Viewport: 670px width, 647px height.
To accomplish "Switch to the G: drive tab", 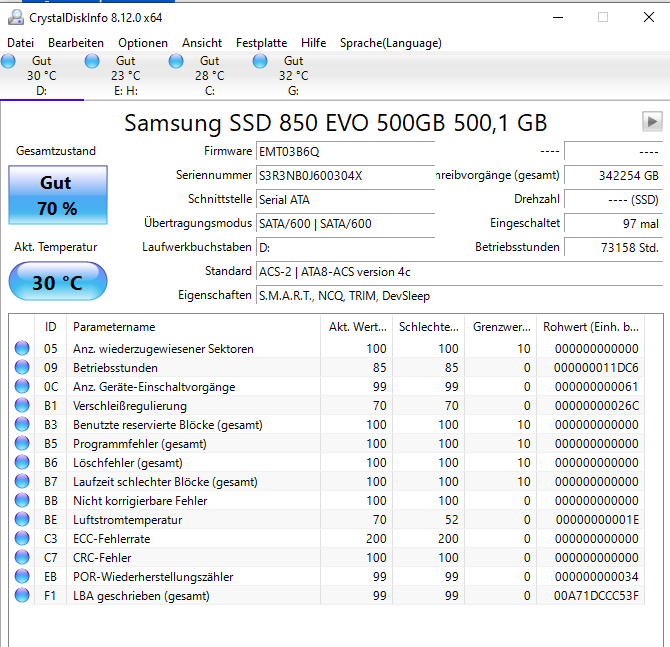I will coord(294,76).
